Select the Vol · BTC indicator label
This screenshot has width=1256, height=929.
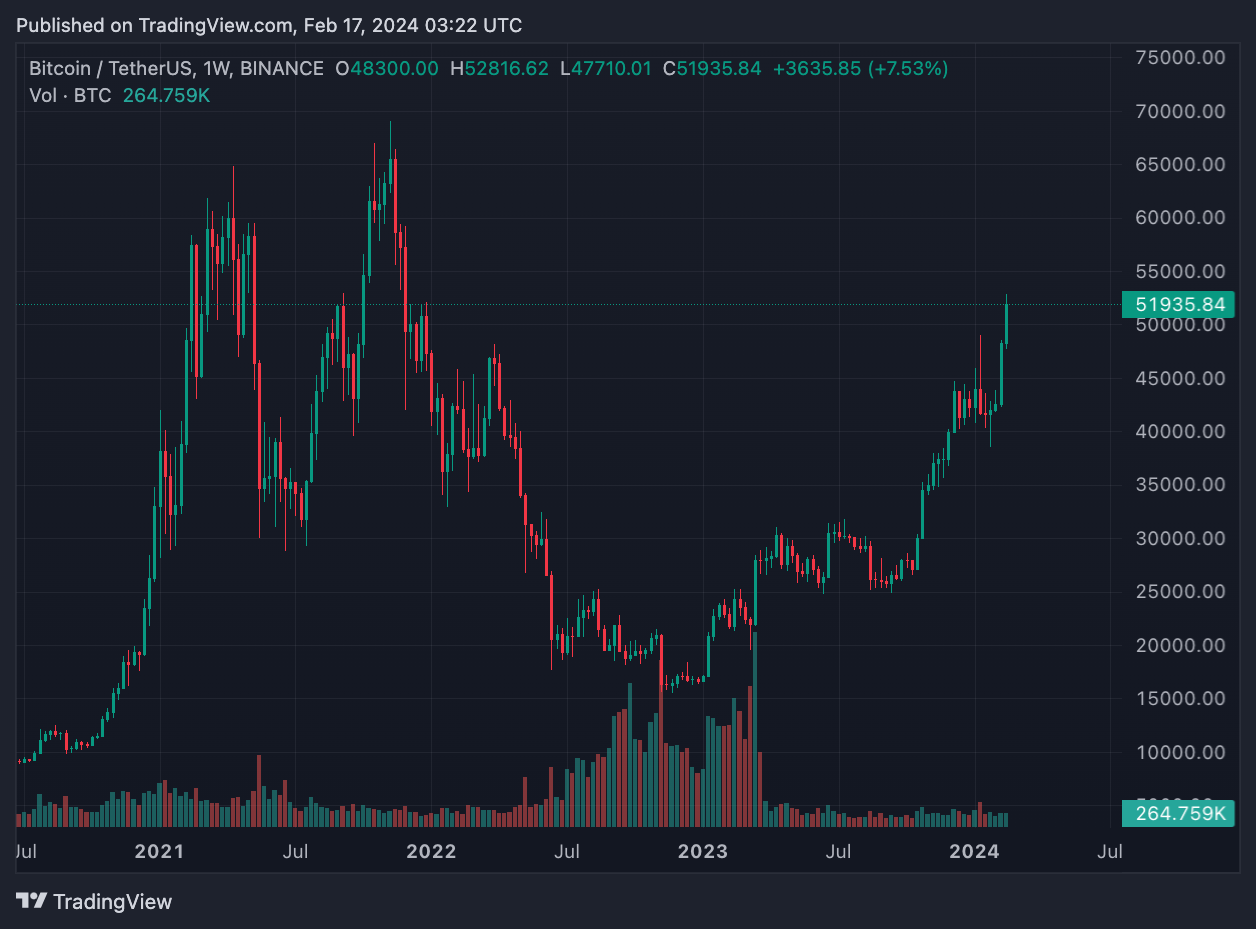point(69,95)
